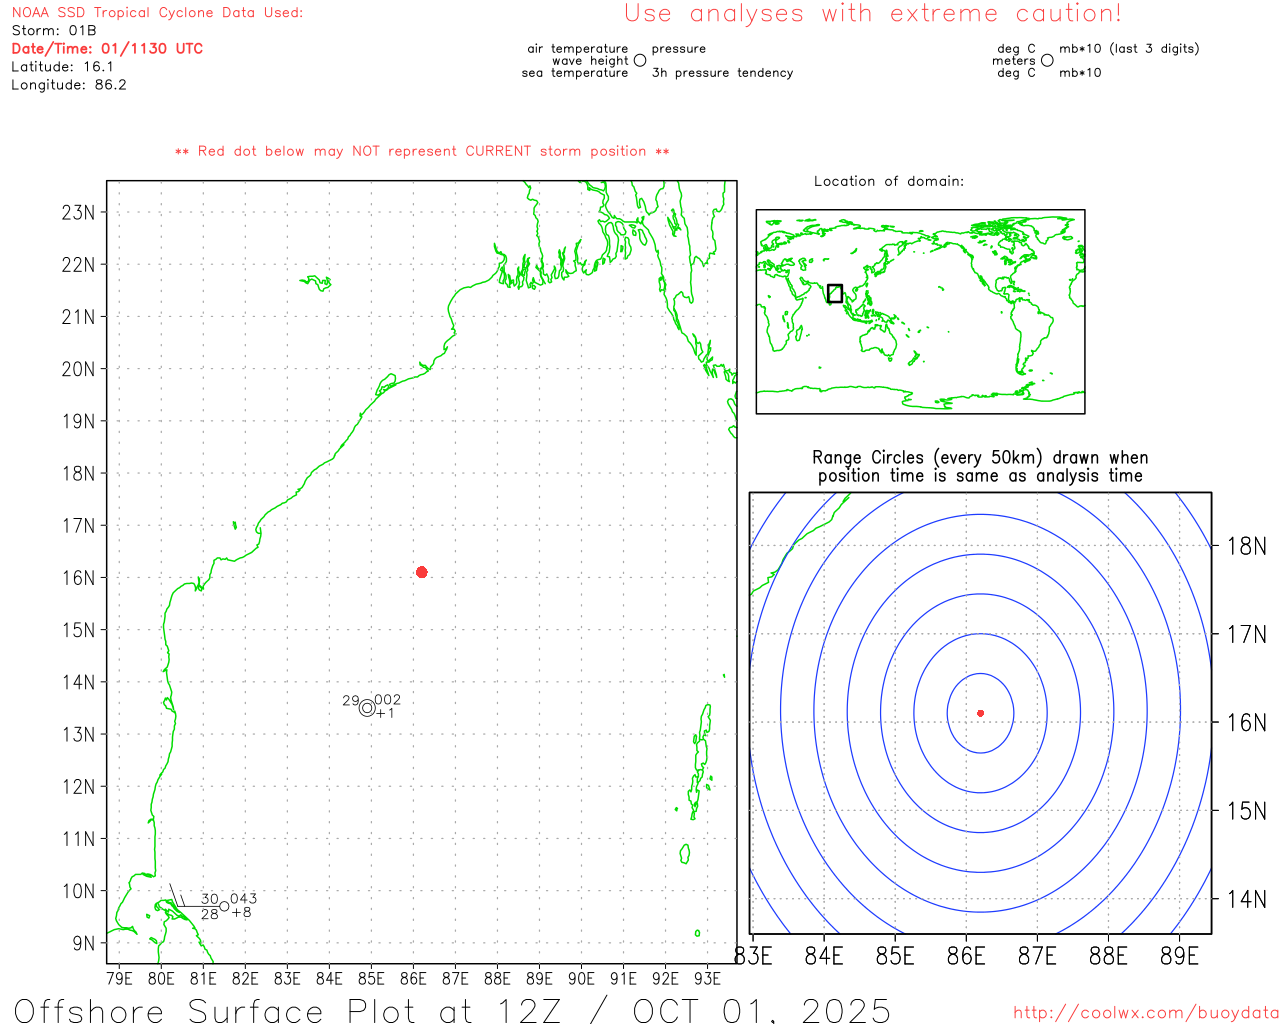This screenshot has width=1280, height=1024.
Task: Select the "Storm: 01B" text
Action: pos(54,31)
